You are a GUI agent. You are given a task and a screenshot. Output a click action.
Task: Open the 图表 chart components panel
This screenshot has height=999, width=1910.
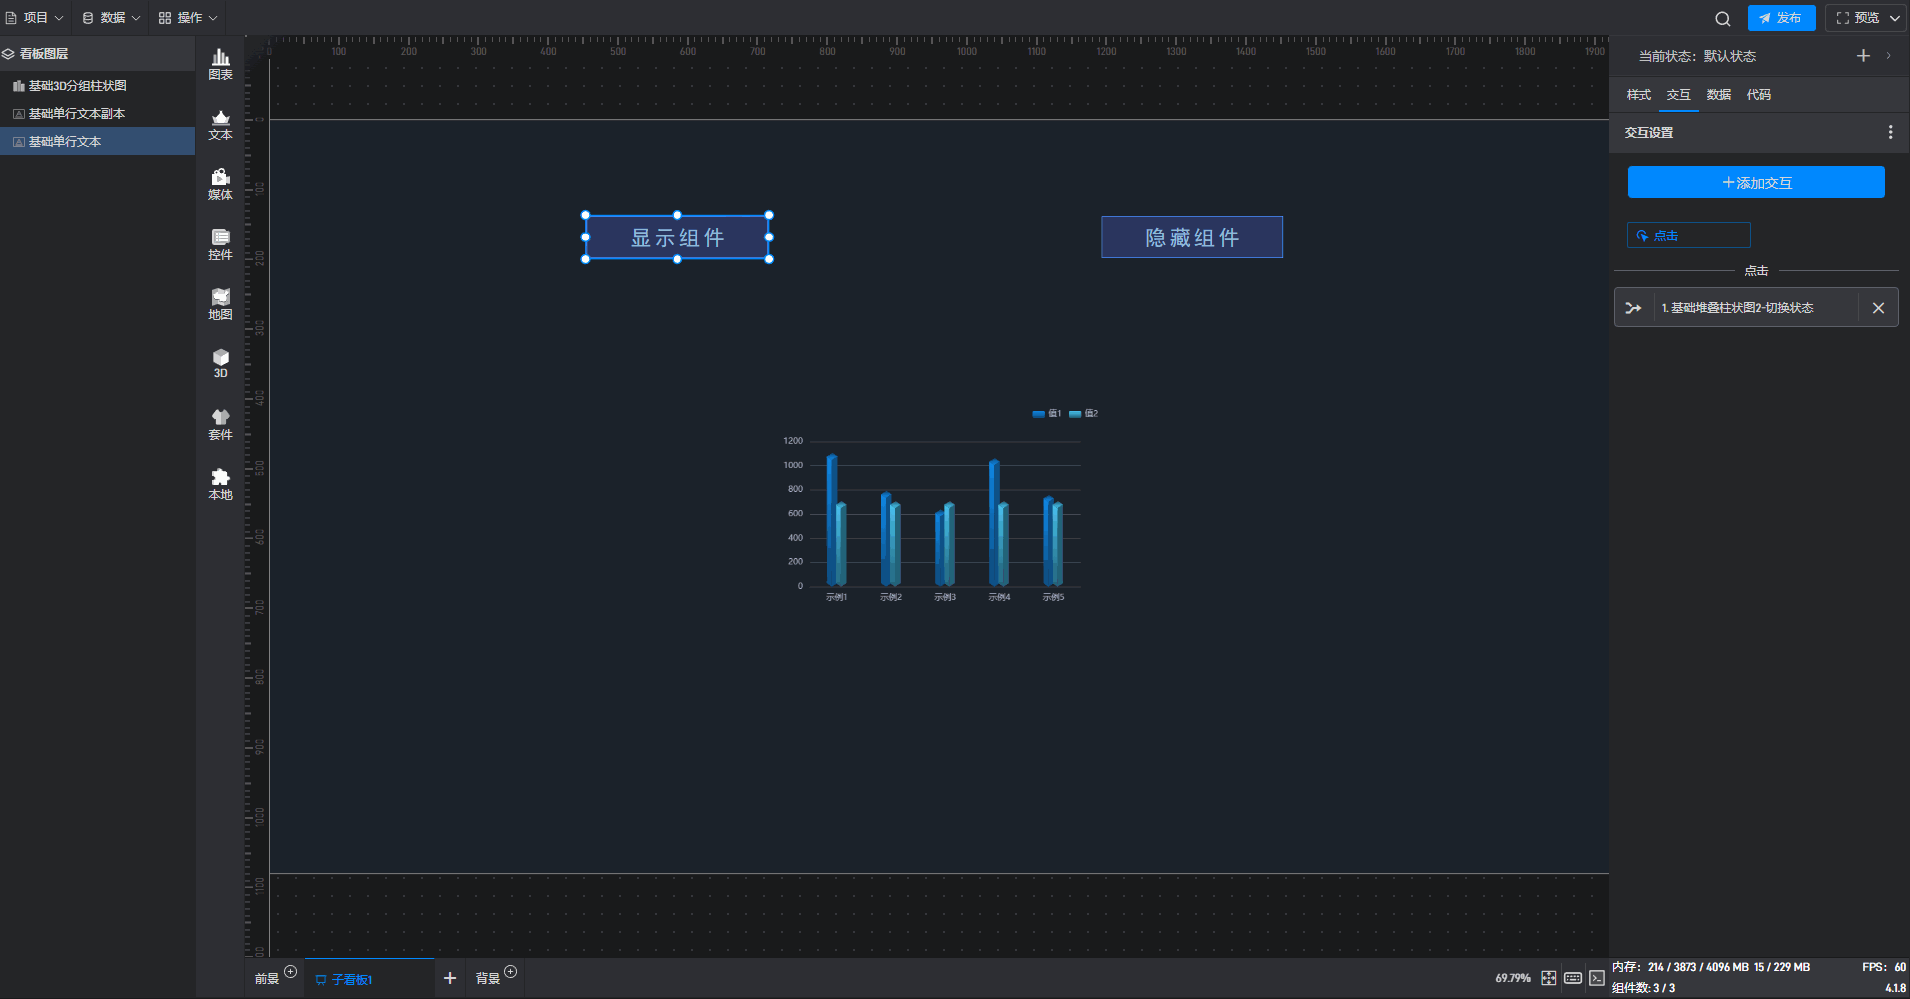[220, 64]
